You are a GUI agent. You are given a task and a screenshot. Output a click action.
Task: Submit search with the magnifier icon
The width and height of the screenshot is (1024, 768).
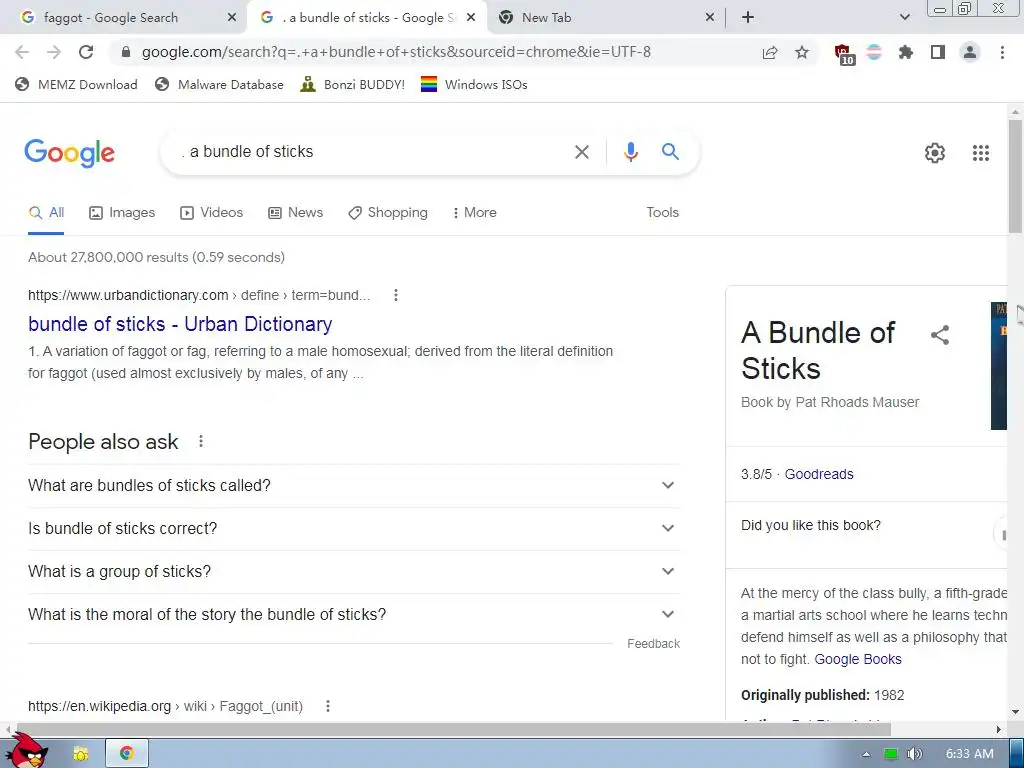click(x=670, y=152)
